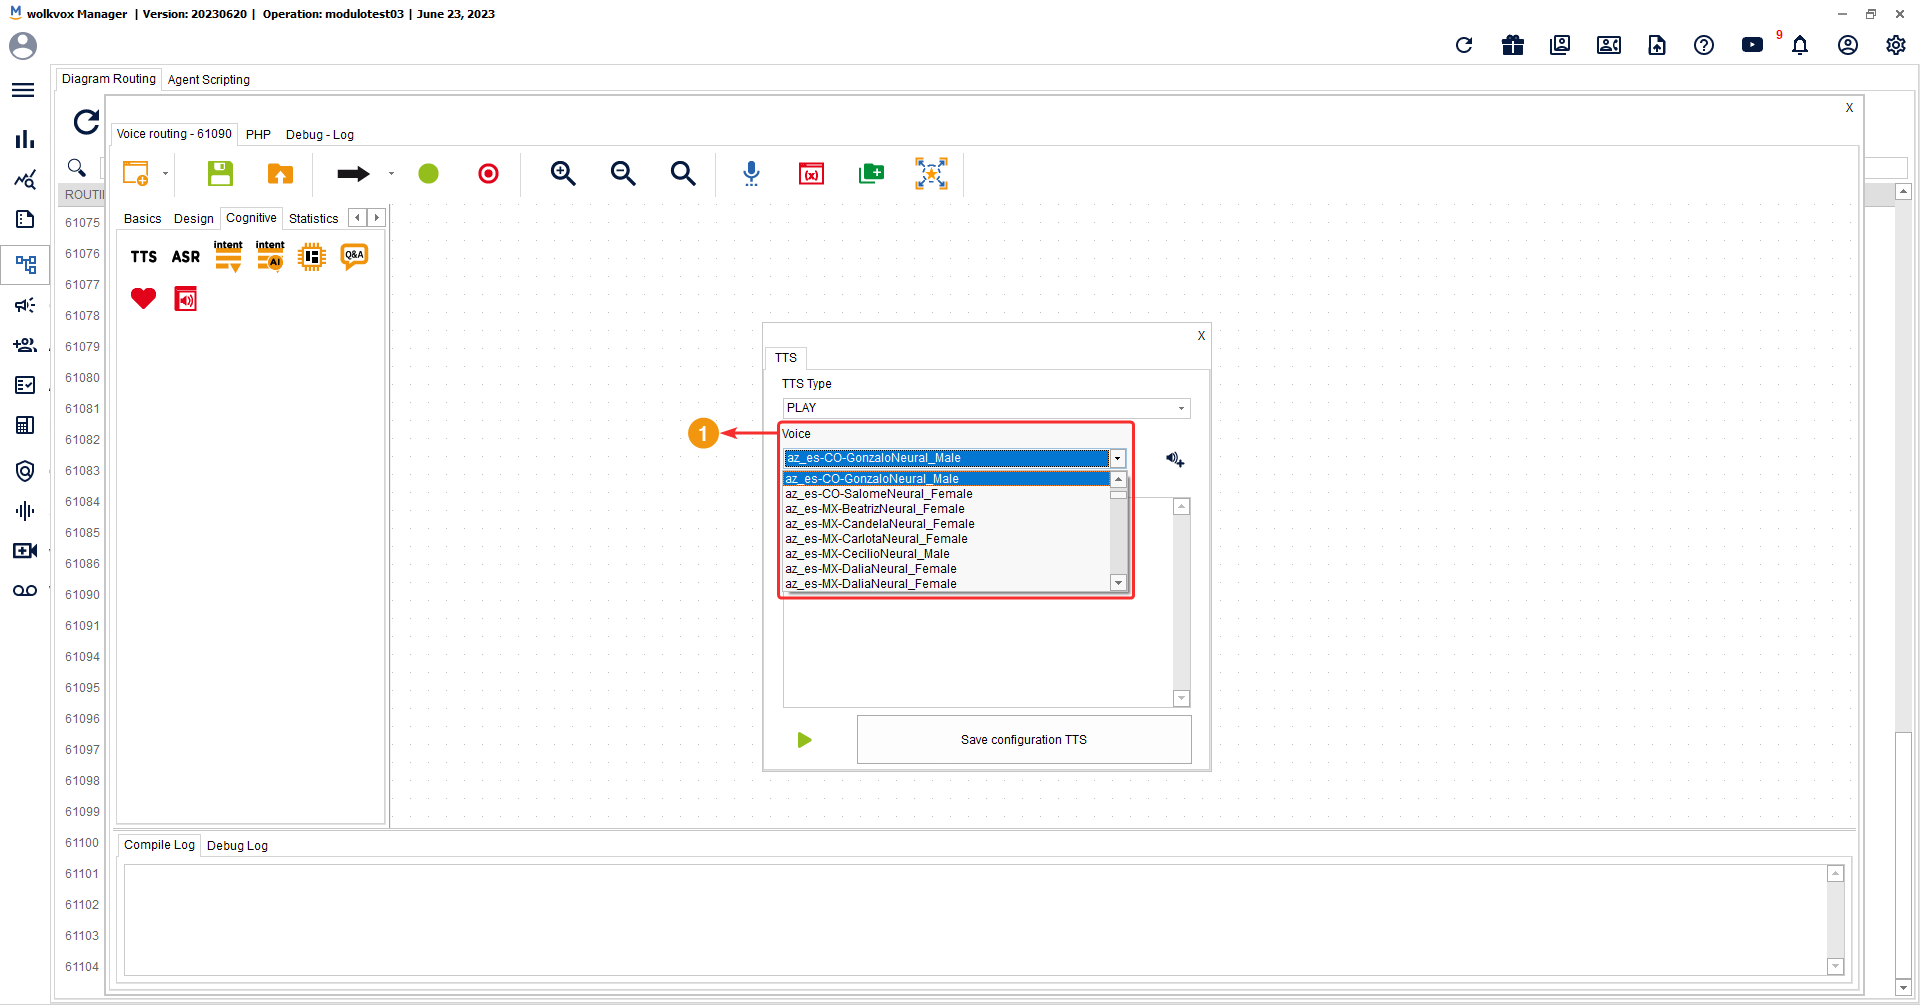Click the red target record icon
The width and height of the screenshot is (1920, 1005).
[488, 174]
